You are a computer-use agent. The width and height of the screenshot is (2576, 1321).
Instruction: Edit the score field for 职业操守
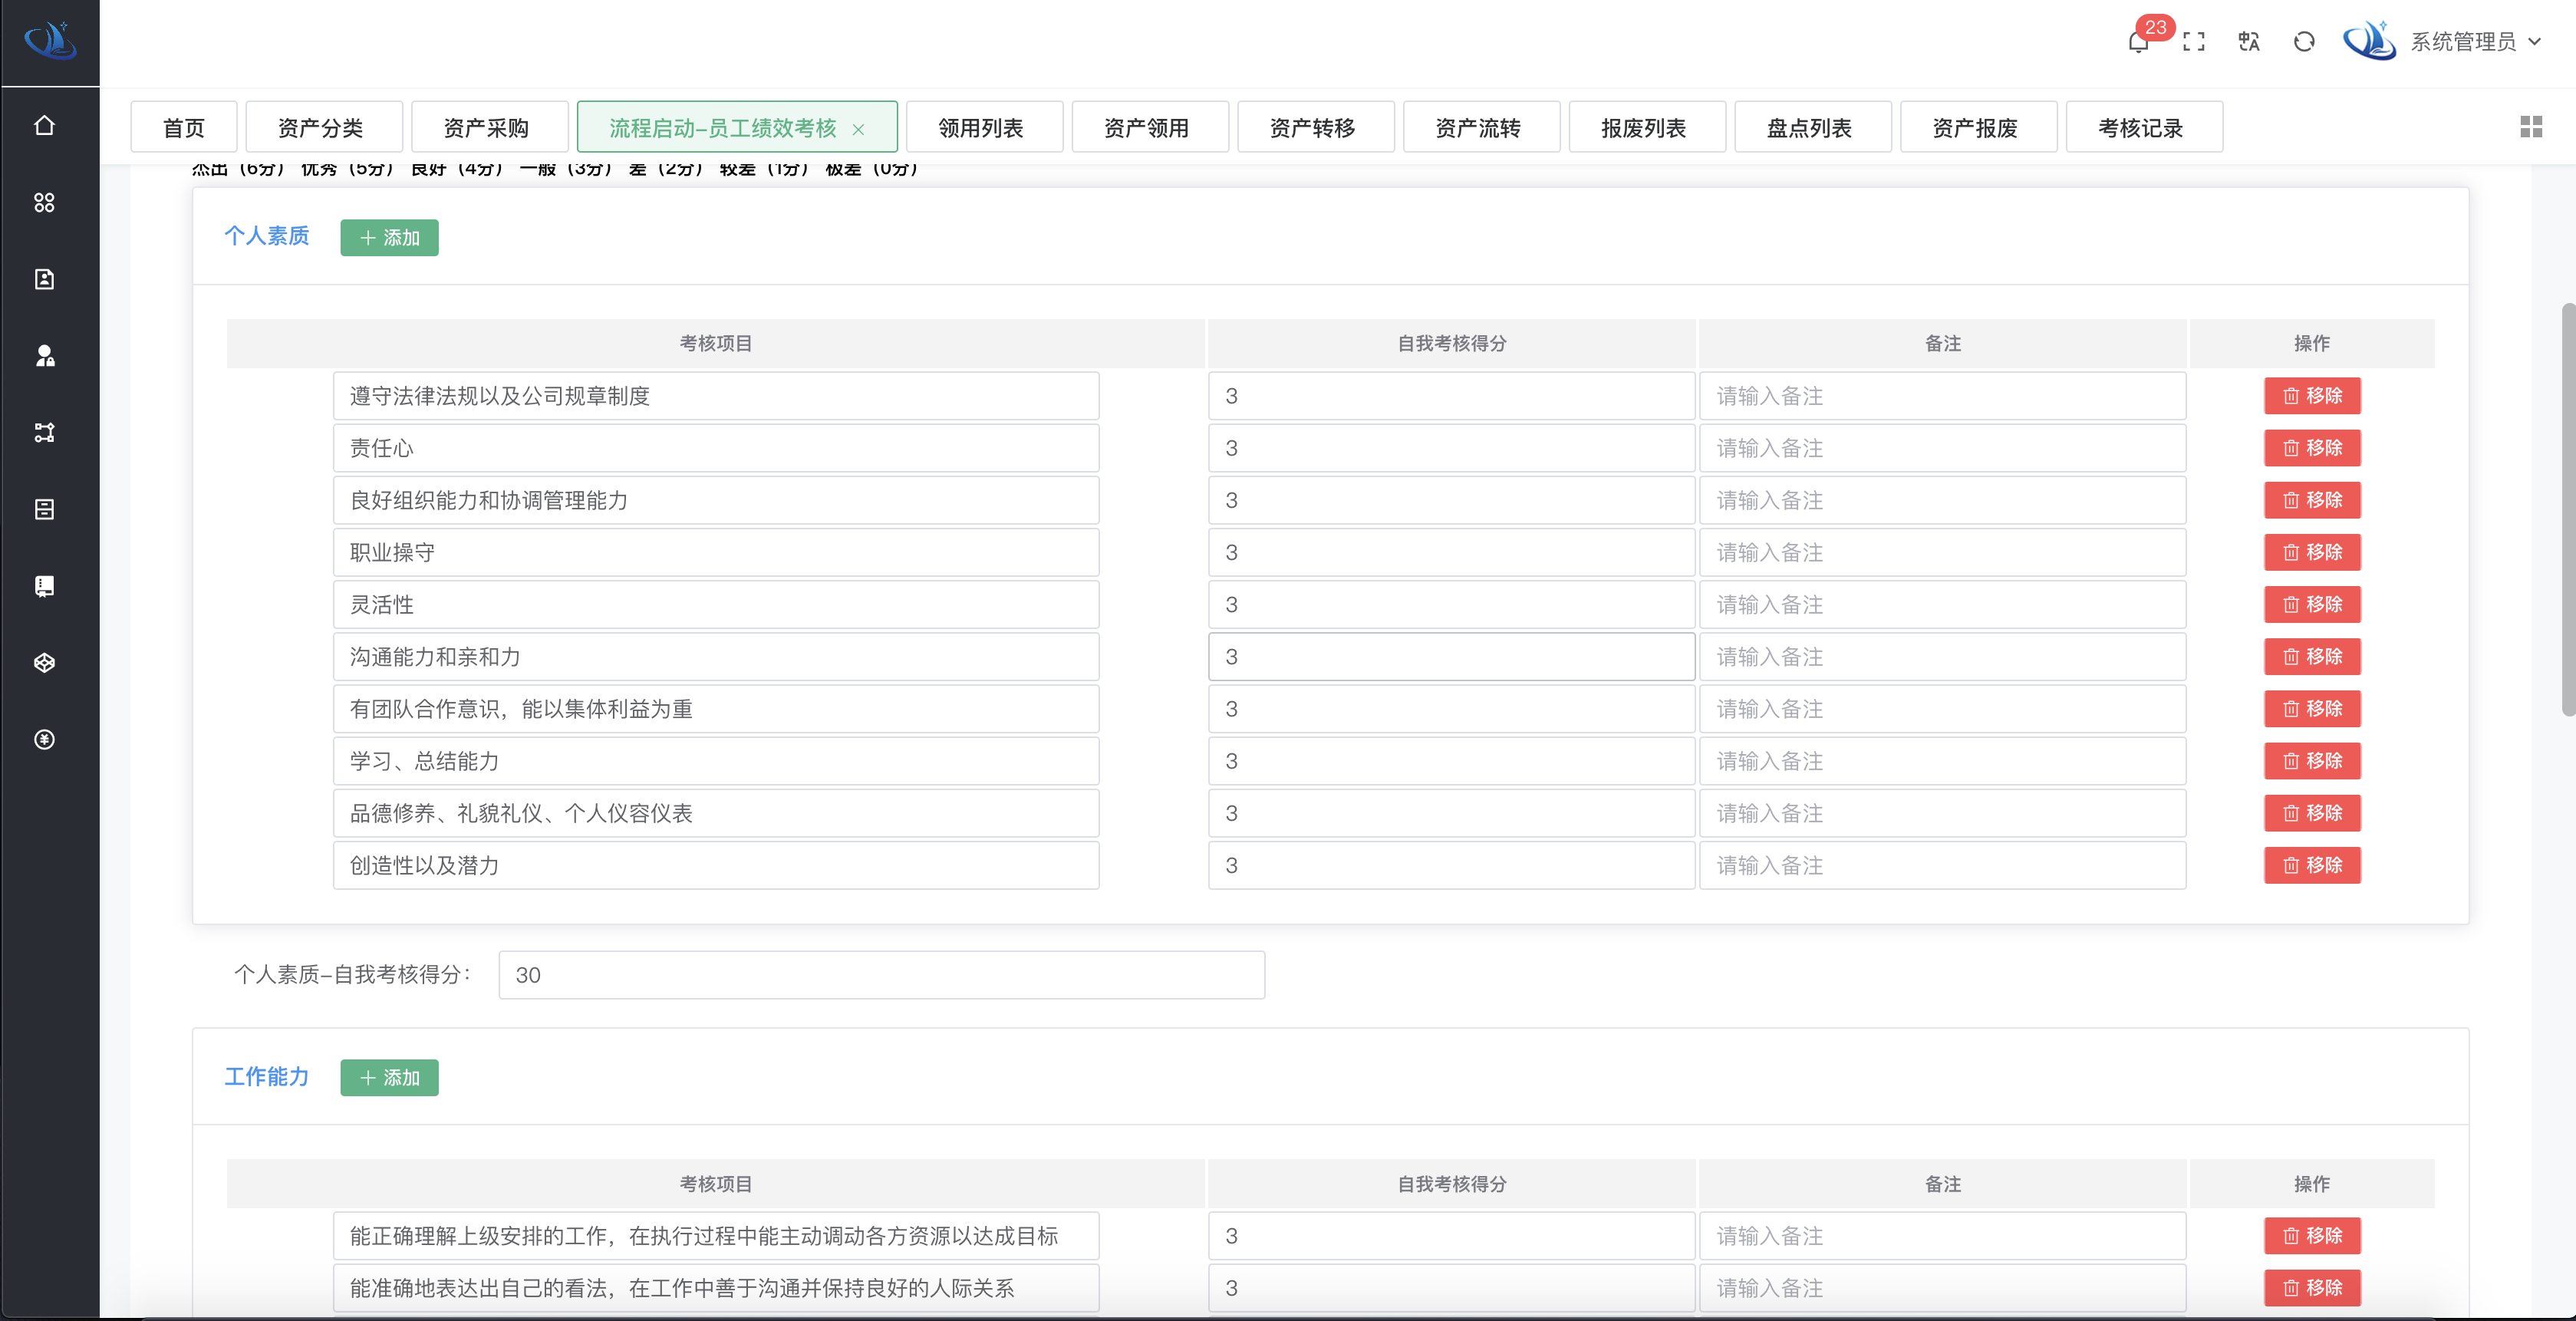(x=1451, y=552)
